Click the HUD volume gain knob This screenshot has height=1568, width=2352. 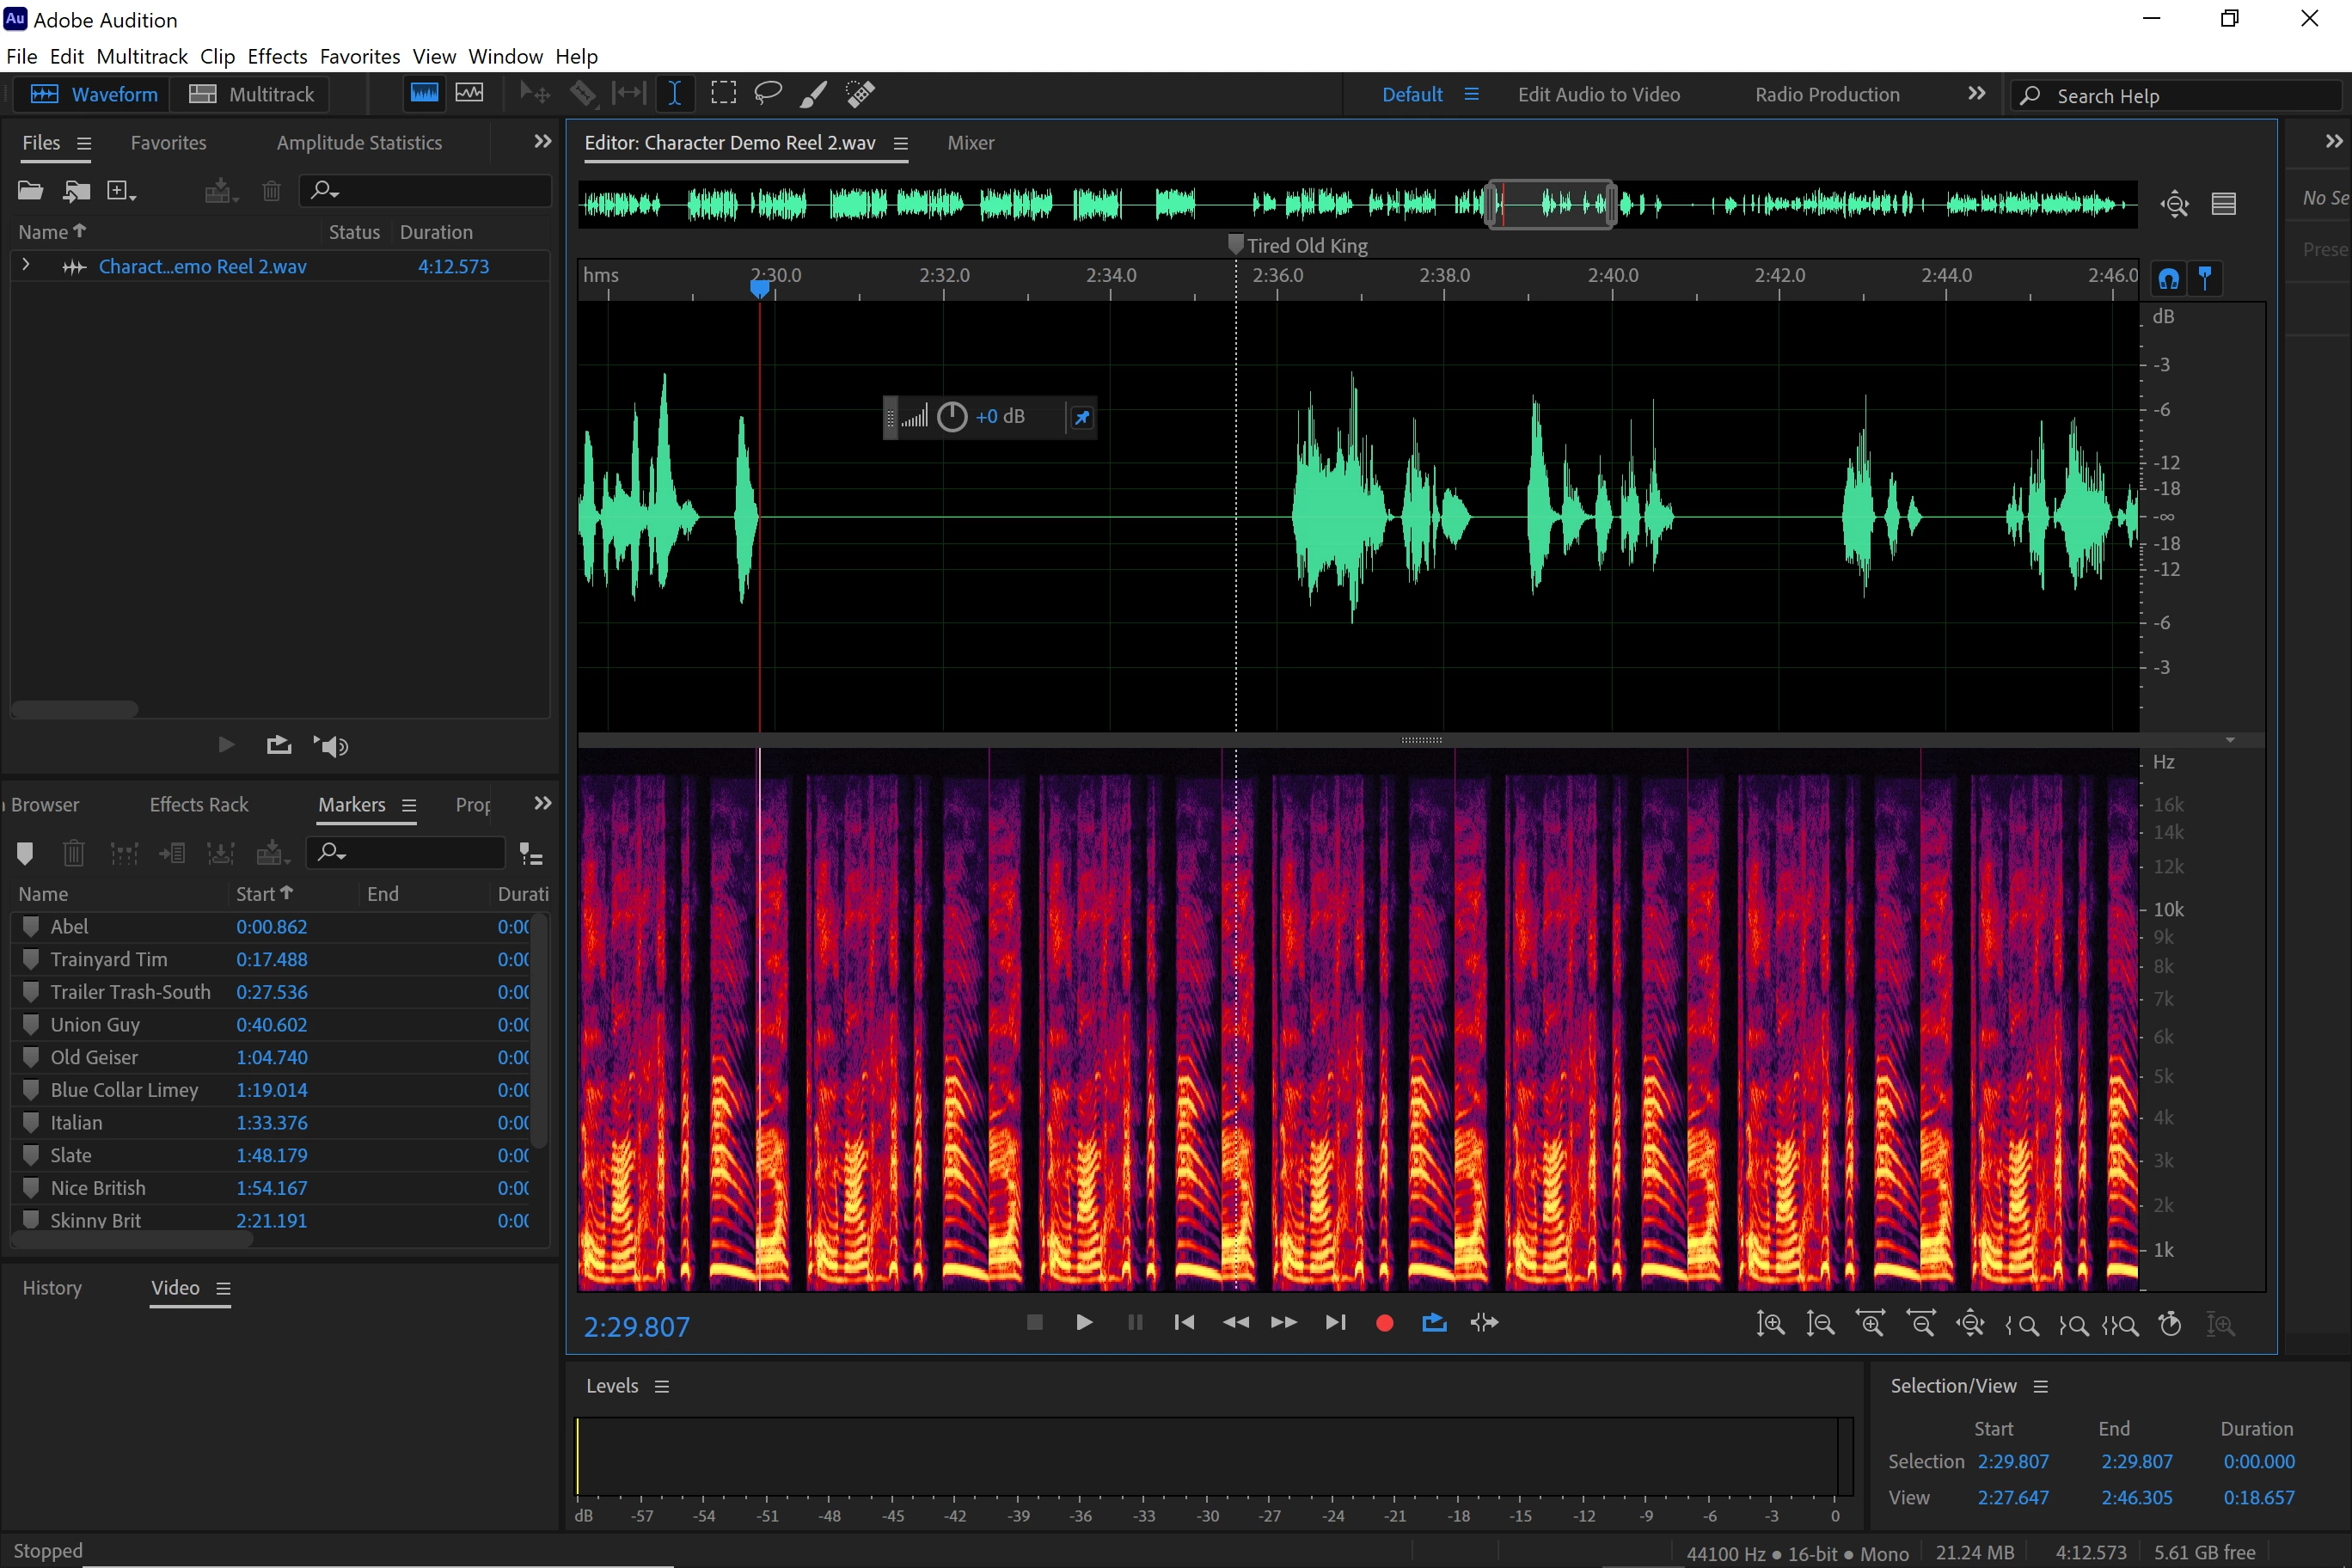click(951, 416)
